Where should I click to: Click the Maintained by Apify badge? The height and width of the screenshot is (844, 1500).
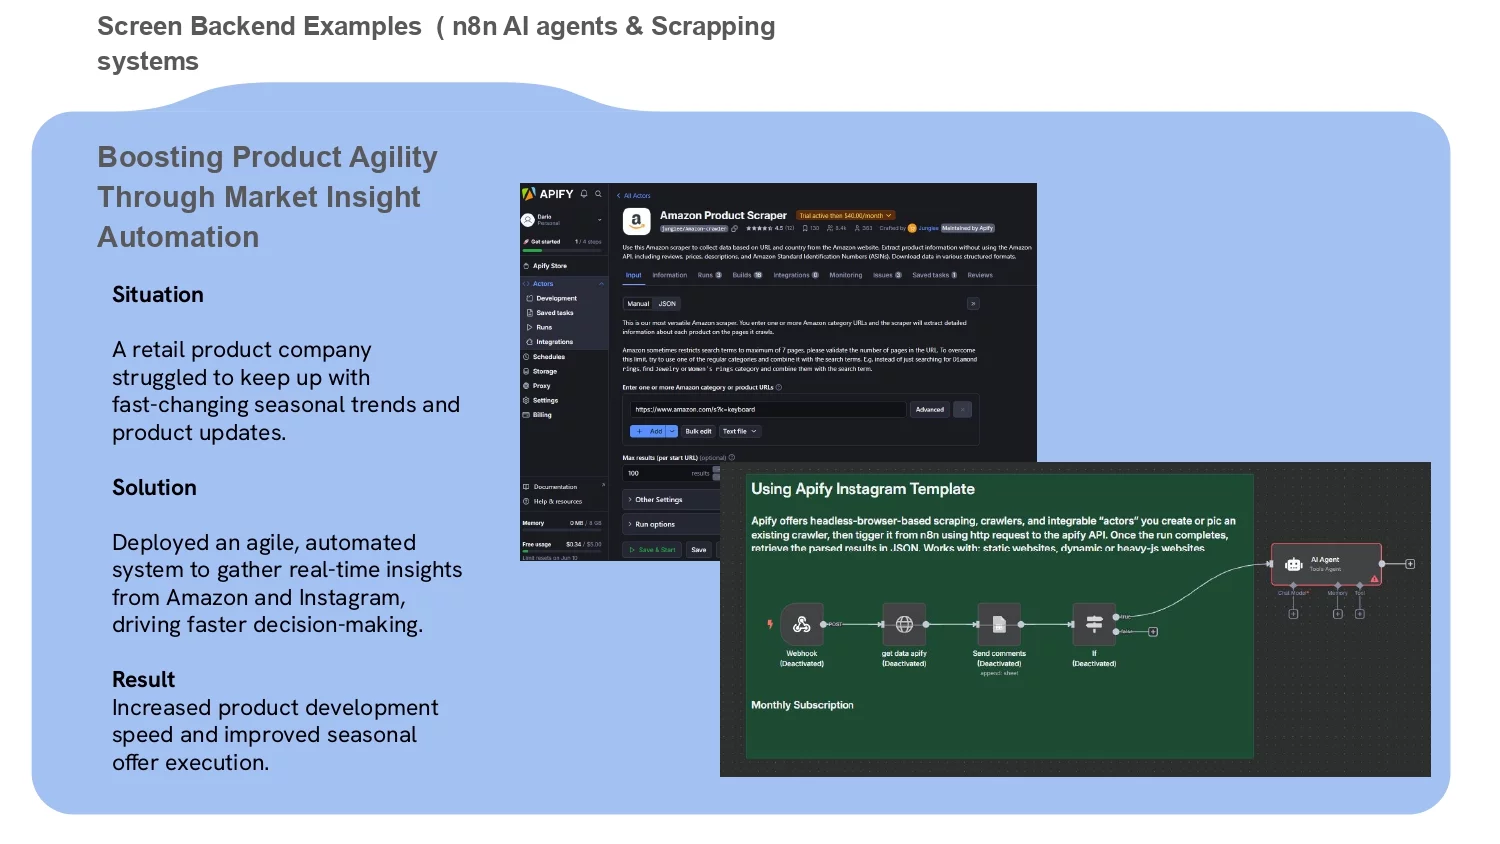coord(968,228)
